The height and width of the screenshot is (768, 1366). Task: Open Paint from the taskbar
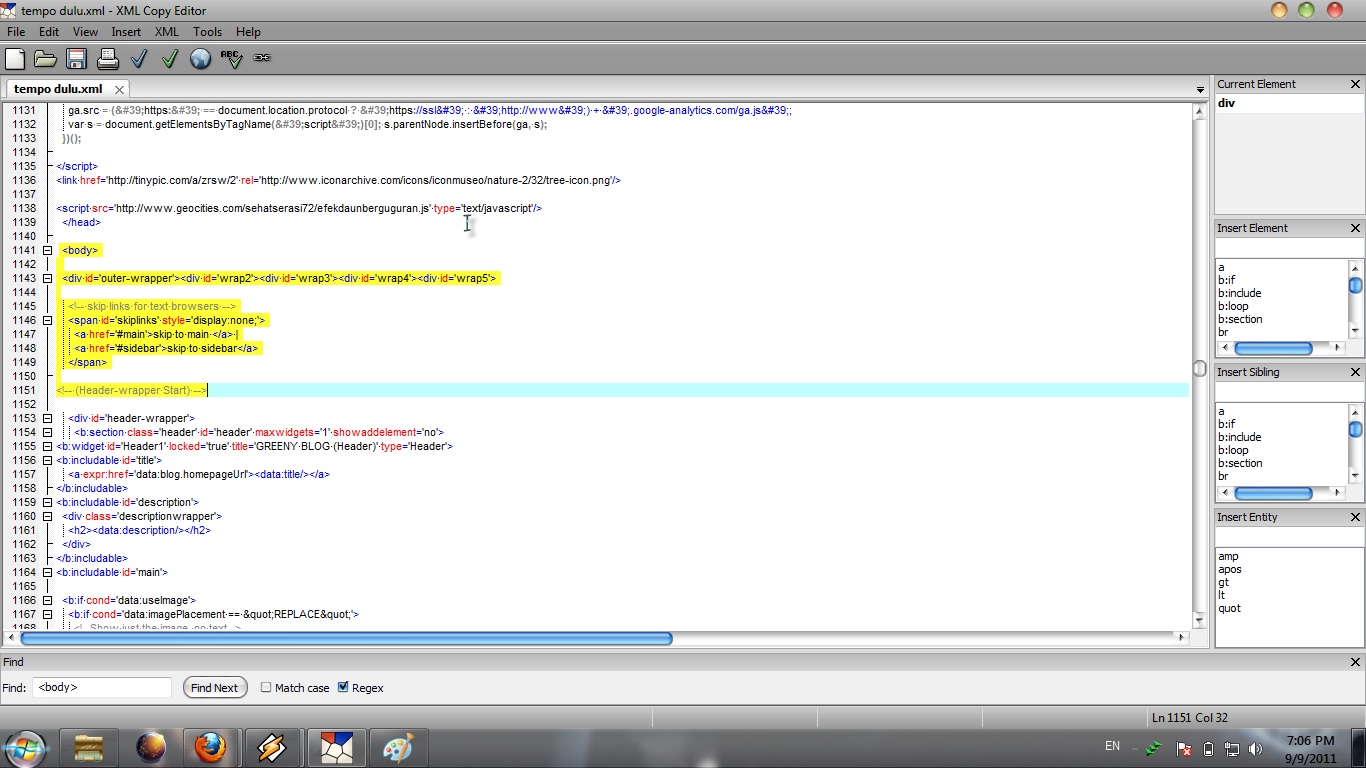(398, 748)
